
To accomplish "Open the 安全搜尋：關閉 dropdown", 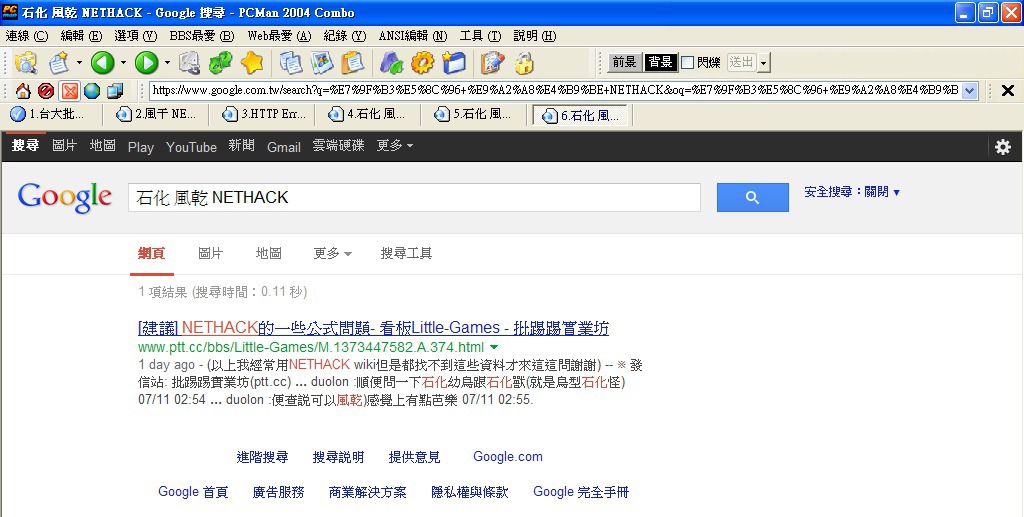I will click(852, 192).
